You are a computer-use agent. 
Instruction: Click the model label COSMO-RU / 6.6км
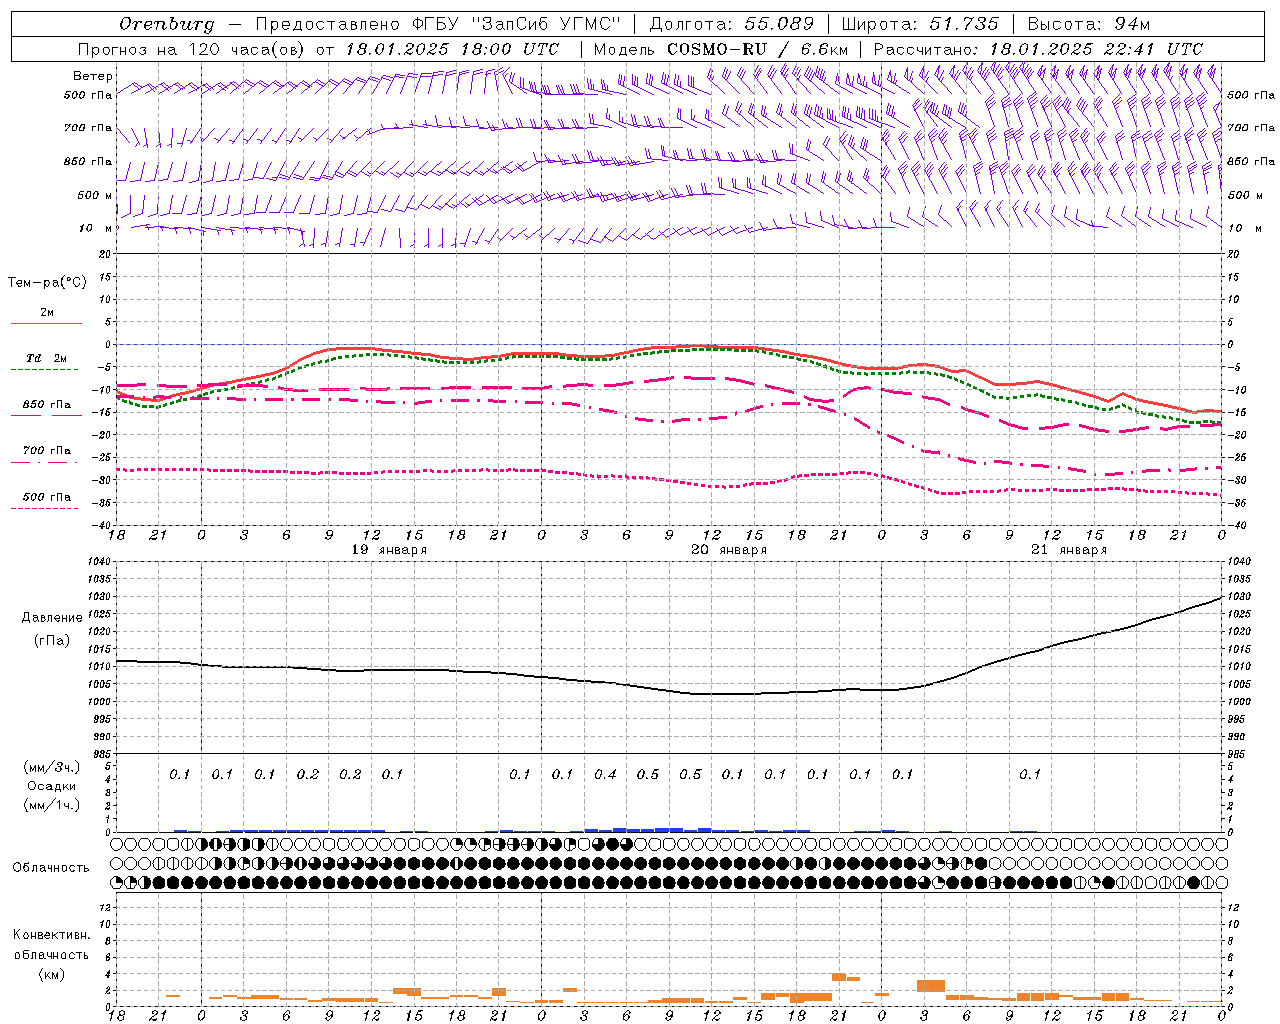pos(757,49)
